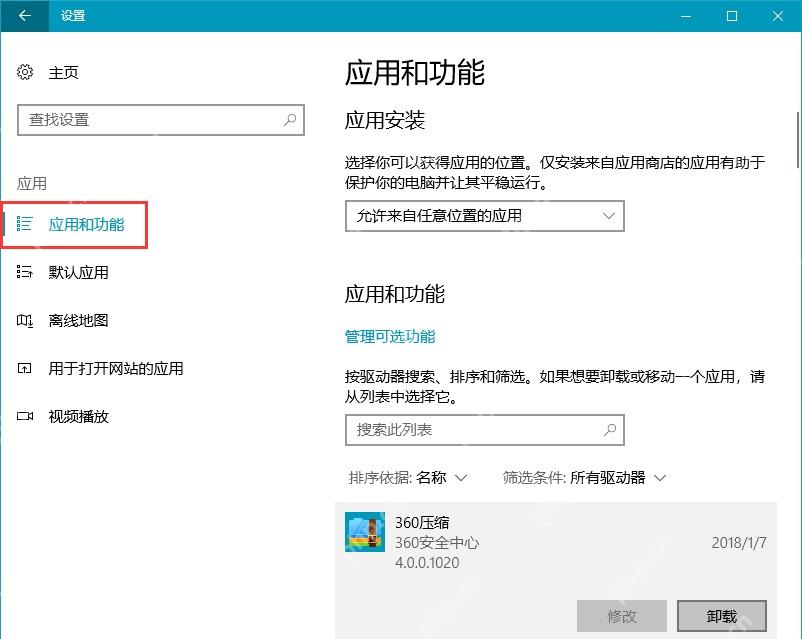Open 用于打开网站的应用 page

pyautogui.click(x=116, y=368)
